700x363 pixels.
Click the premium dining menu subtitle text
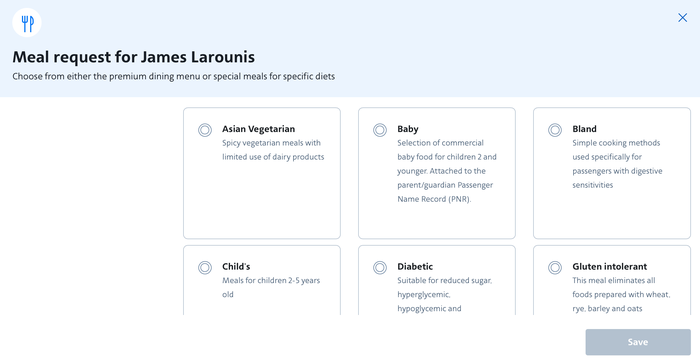point(174,76)
